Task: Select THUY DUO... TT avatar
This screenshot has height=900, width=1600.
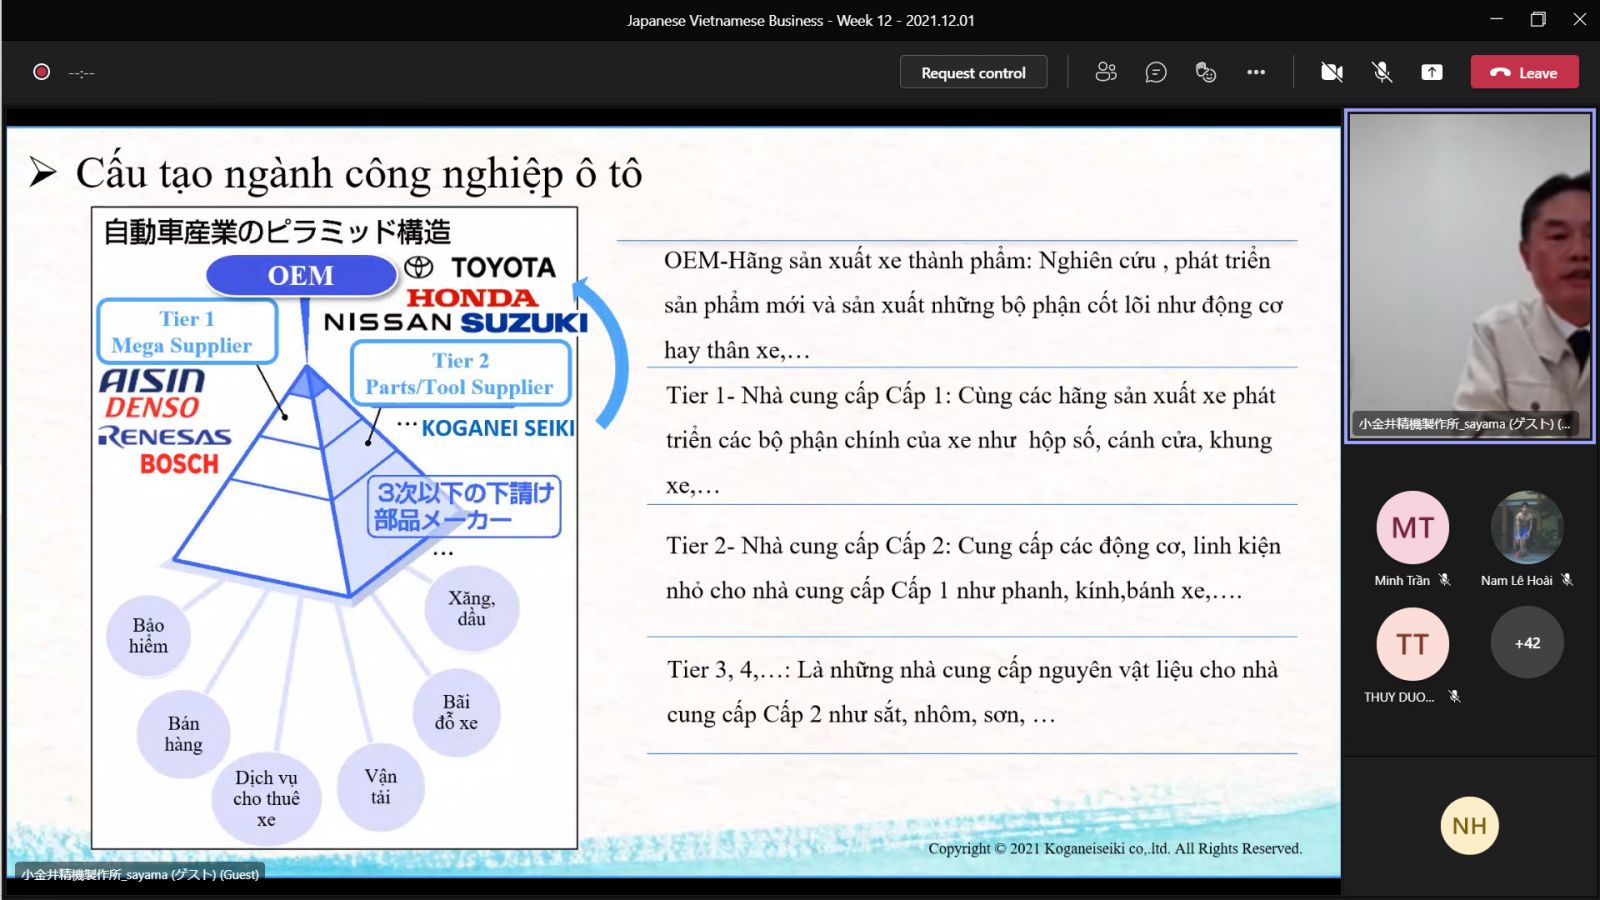Action: coord(1412,643)
